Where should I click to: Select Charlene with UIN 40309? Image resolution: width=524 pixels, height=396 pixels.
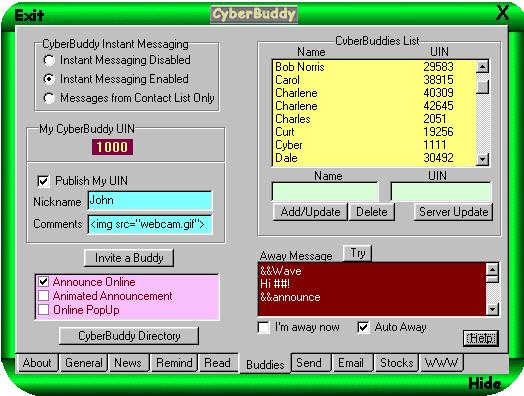click(374, 93)
